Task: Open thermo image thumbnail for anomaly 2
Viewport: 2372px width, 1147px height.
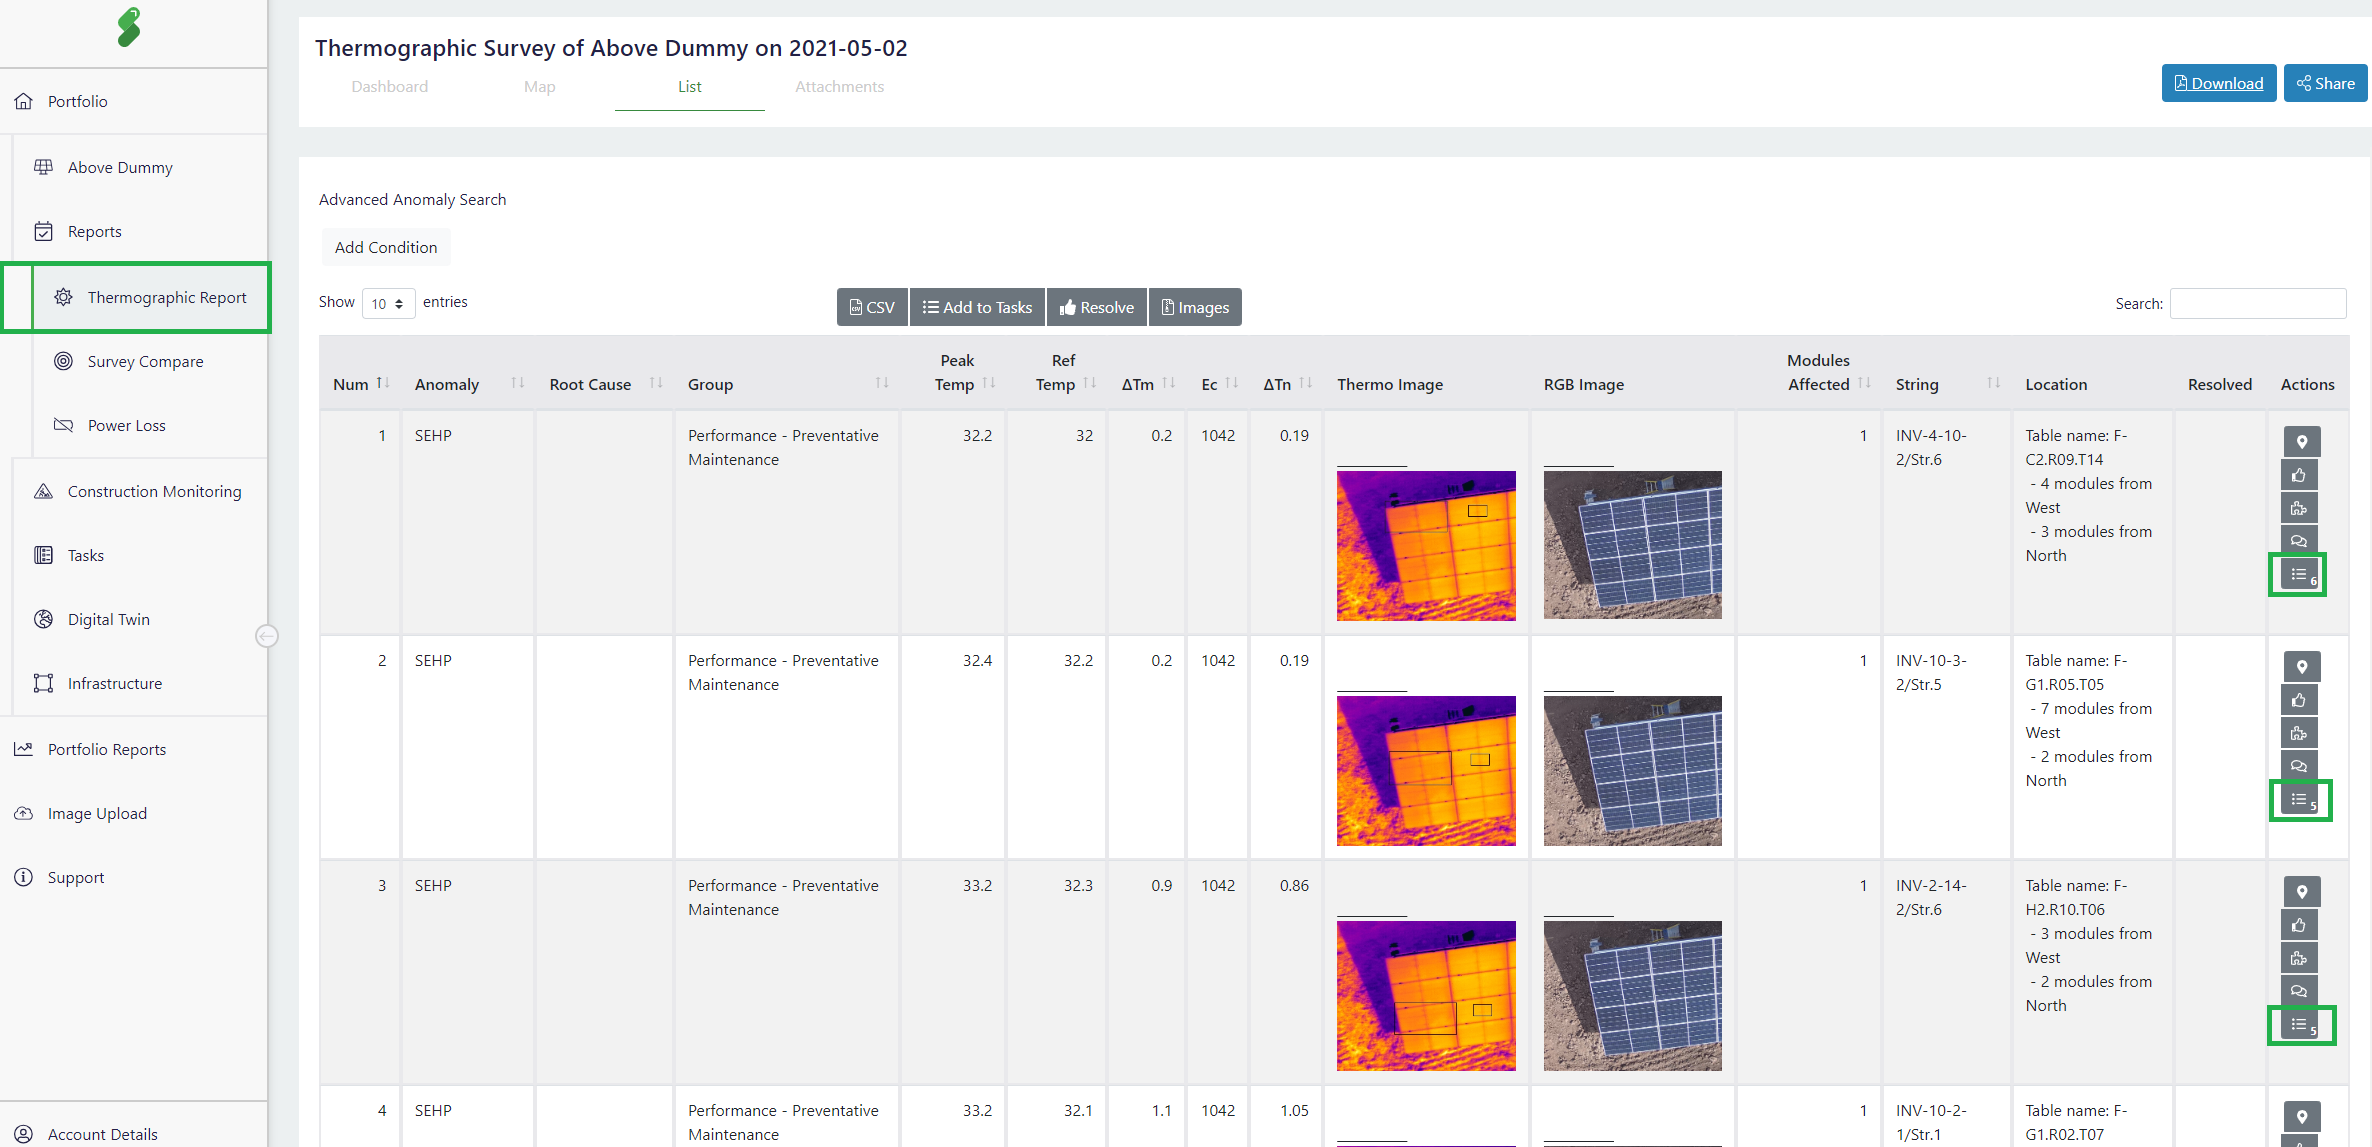Action: (1426, 770)
